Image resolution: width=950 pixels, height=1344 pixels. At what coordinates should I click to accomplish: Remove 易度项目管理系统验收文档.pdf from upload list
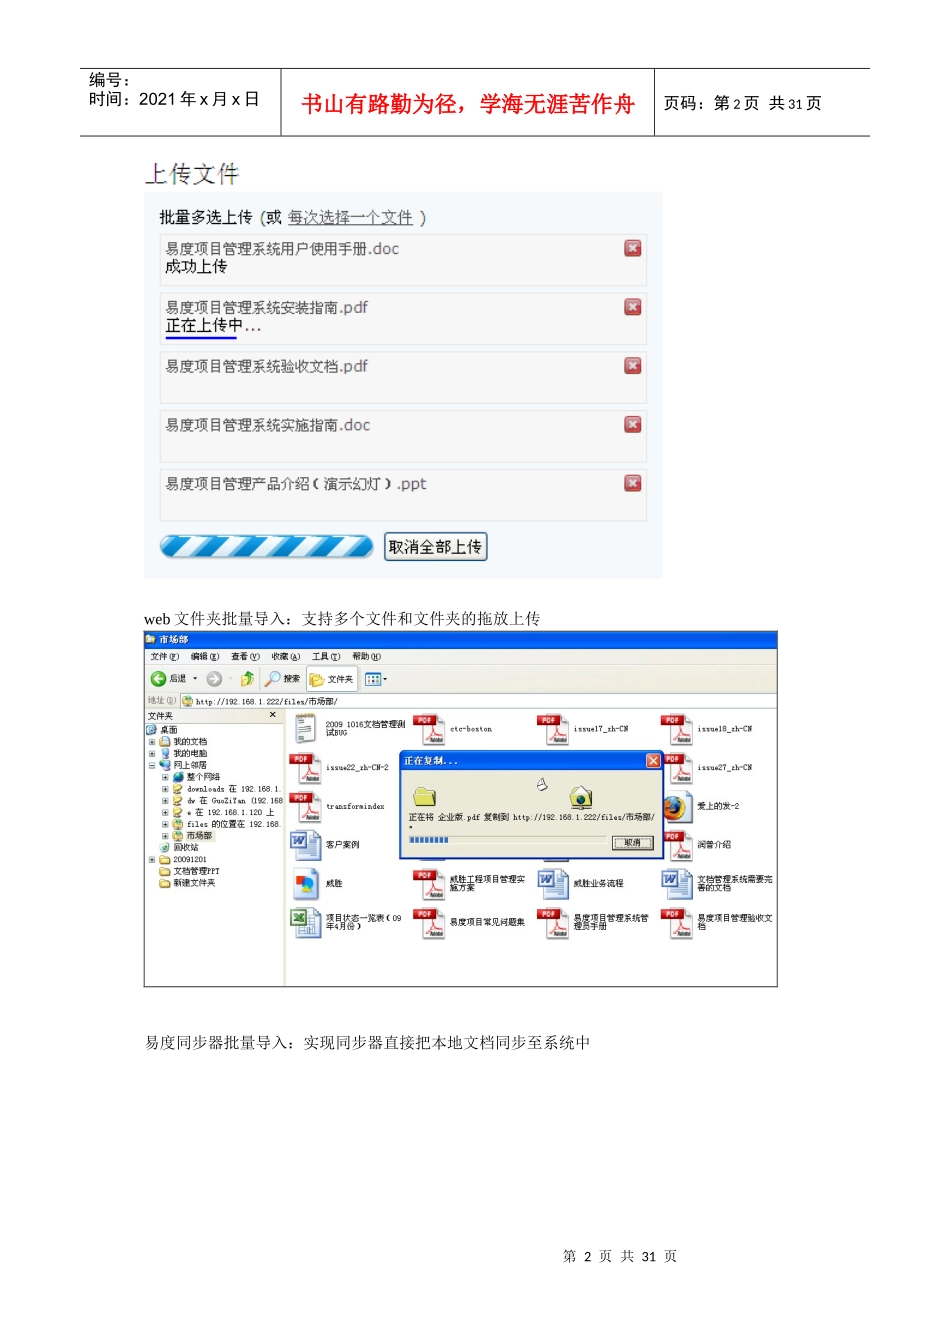coord(632,366)
